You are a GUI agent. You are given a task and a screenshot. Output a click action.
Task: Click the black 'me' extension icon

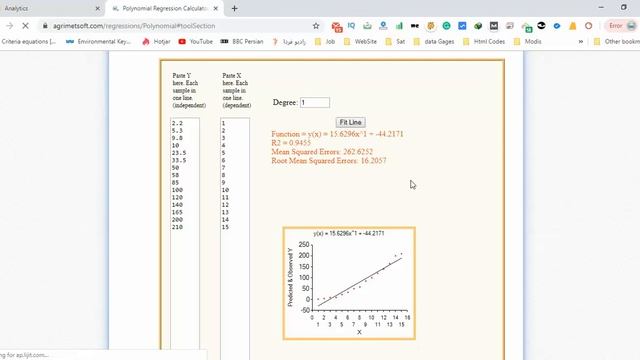point(415,26)
